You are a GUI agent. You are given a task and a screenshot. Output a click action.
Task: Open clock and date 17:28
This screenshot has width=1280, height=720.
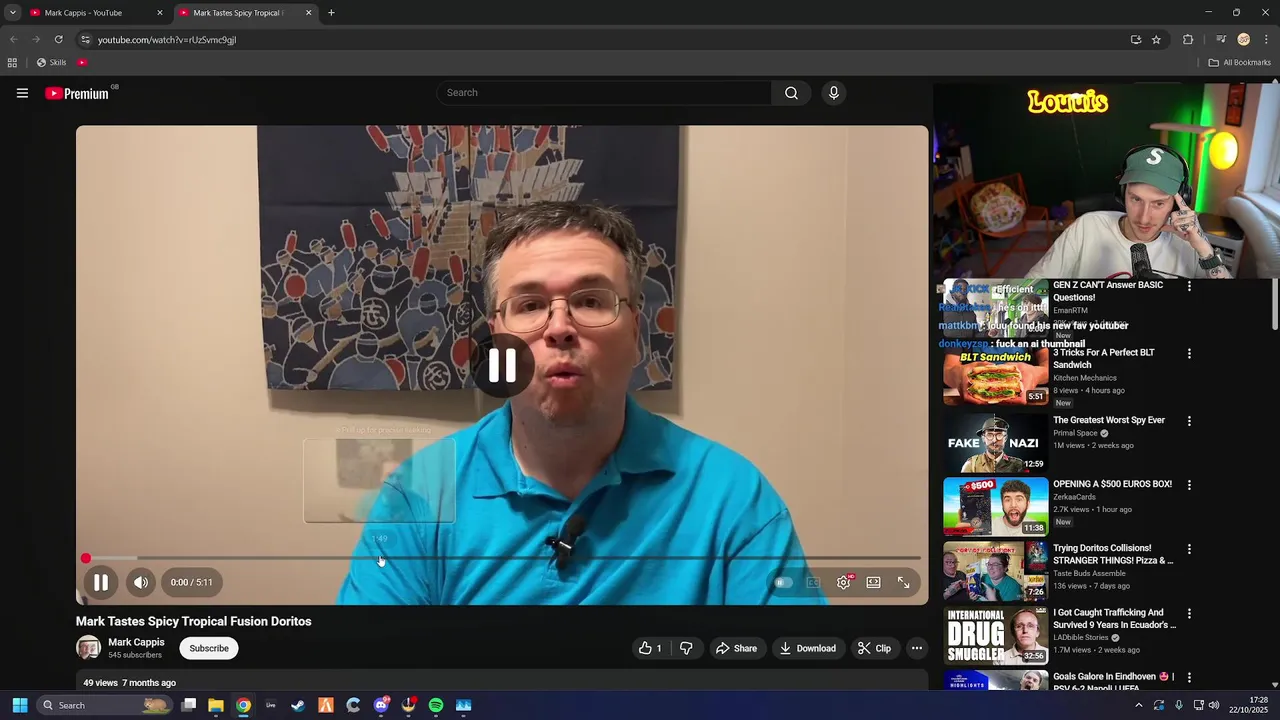(x=1249, y=705)
